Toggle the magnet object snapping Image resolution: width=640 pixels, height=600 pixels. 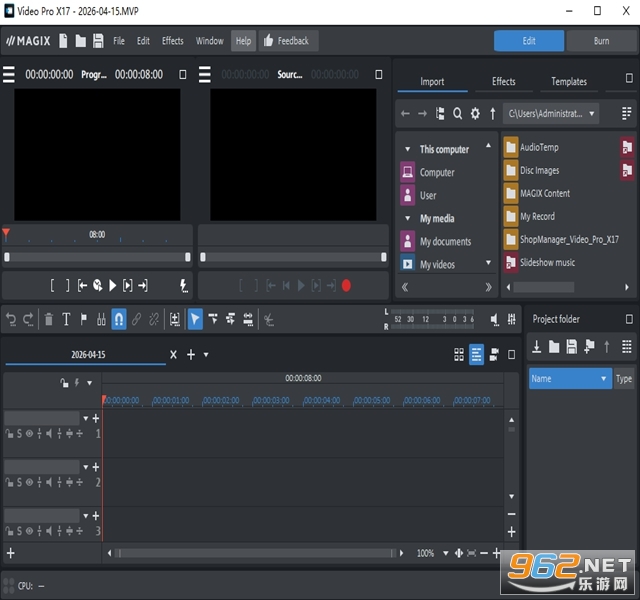[119, 319]
